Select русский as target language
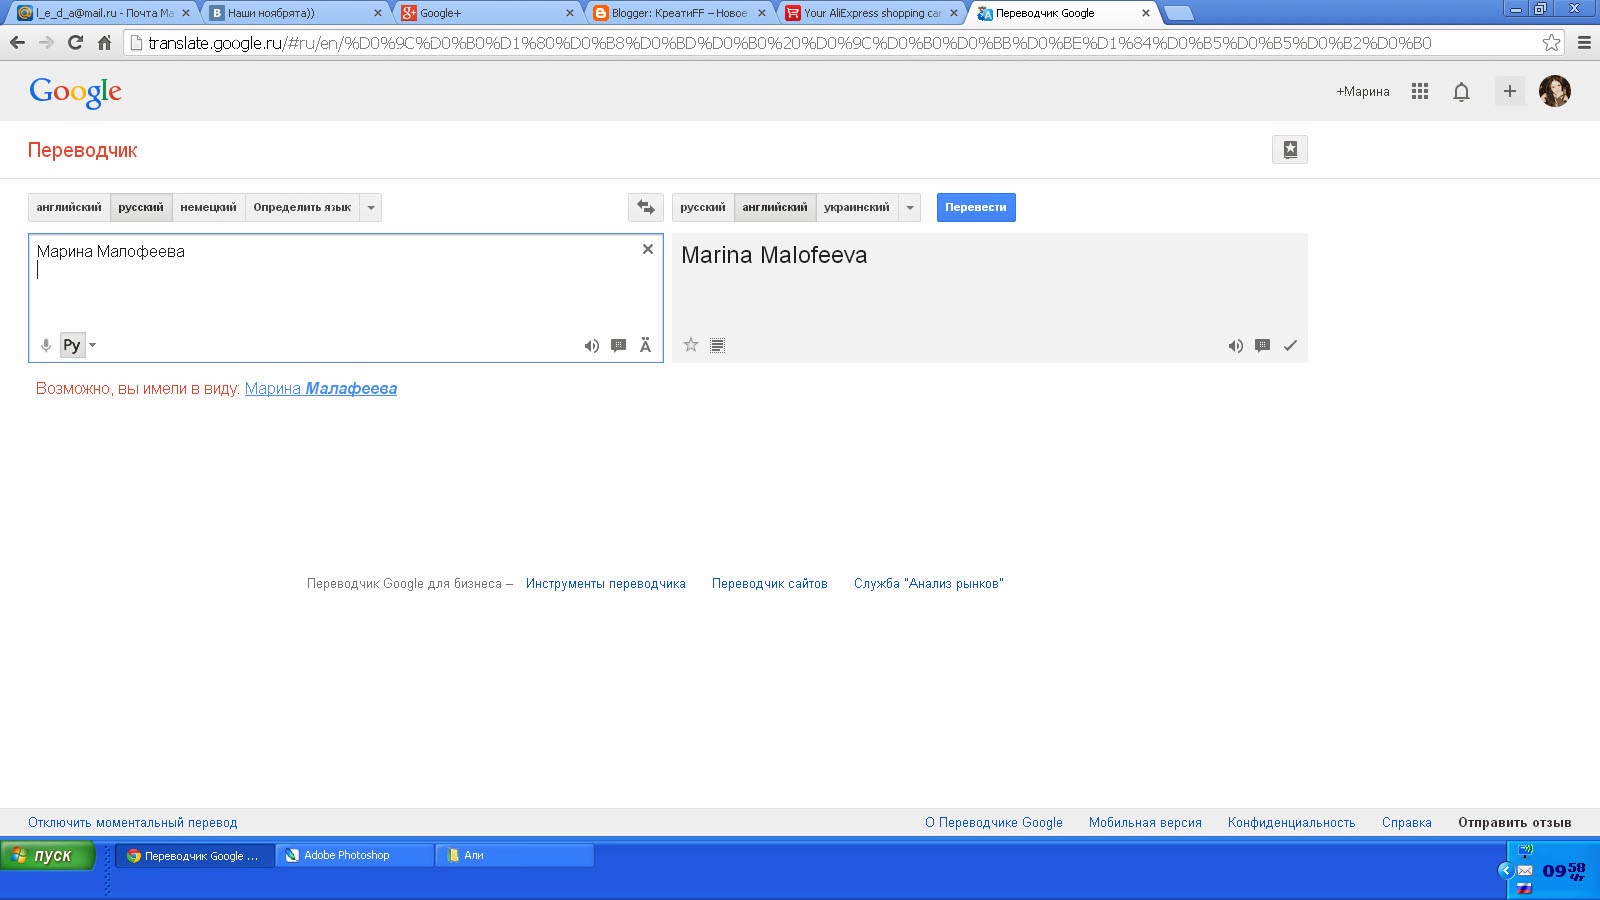Viewport: 1600px width, 900px height. pyautogui.click(x=703, y=207)
